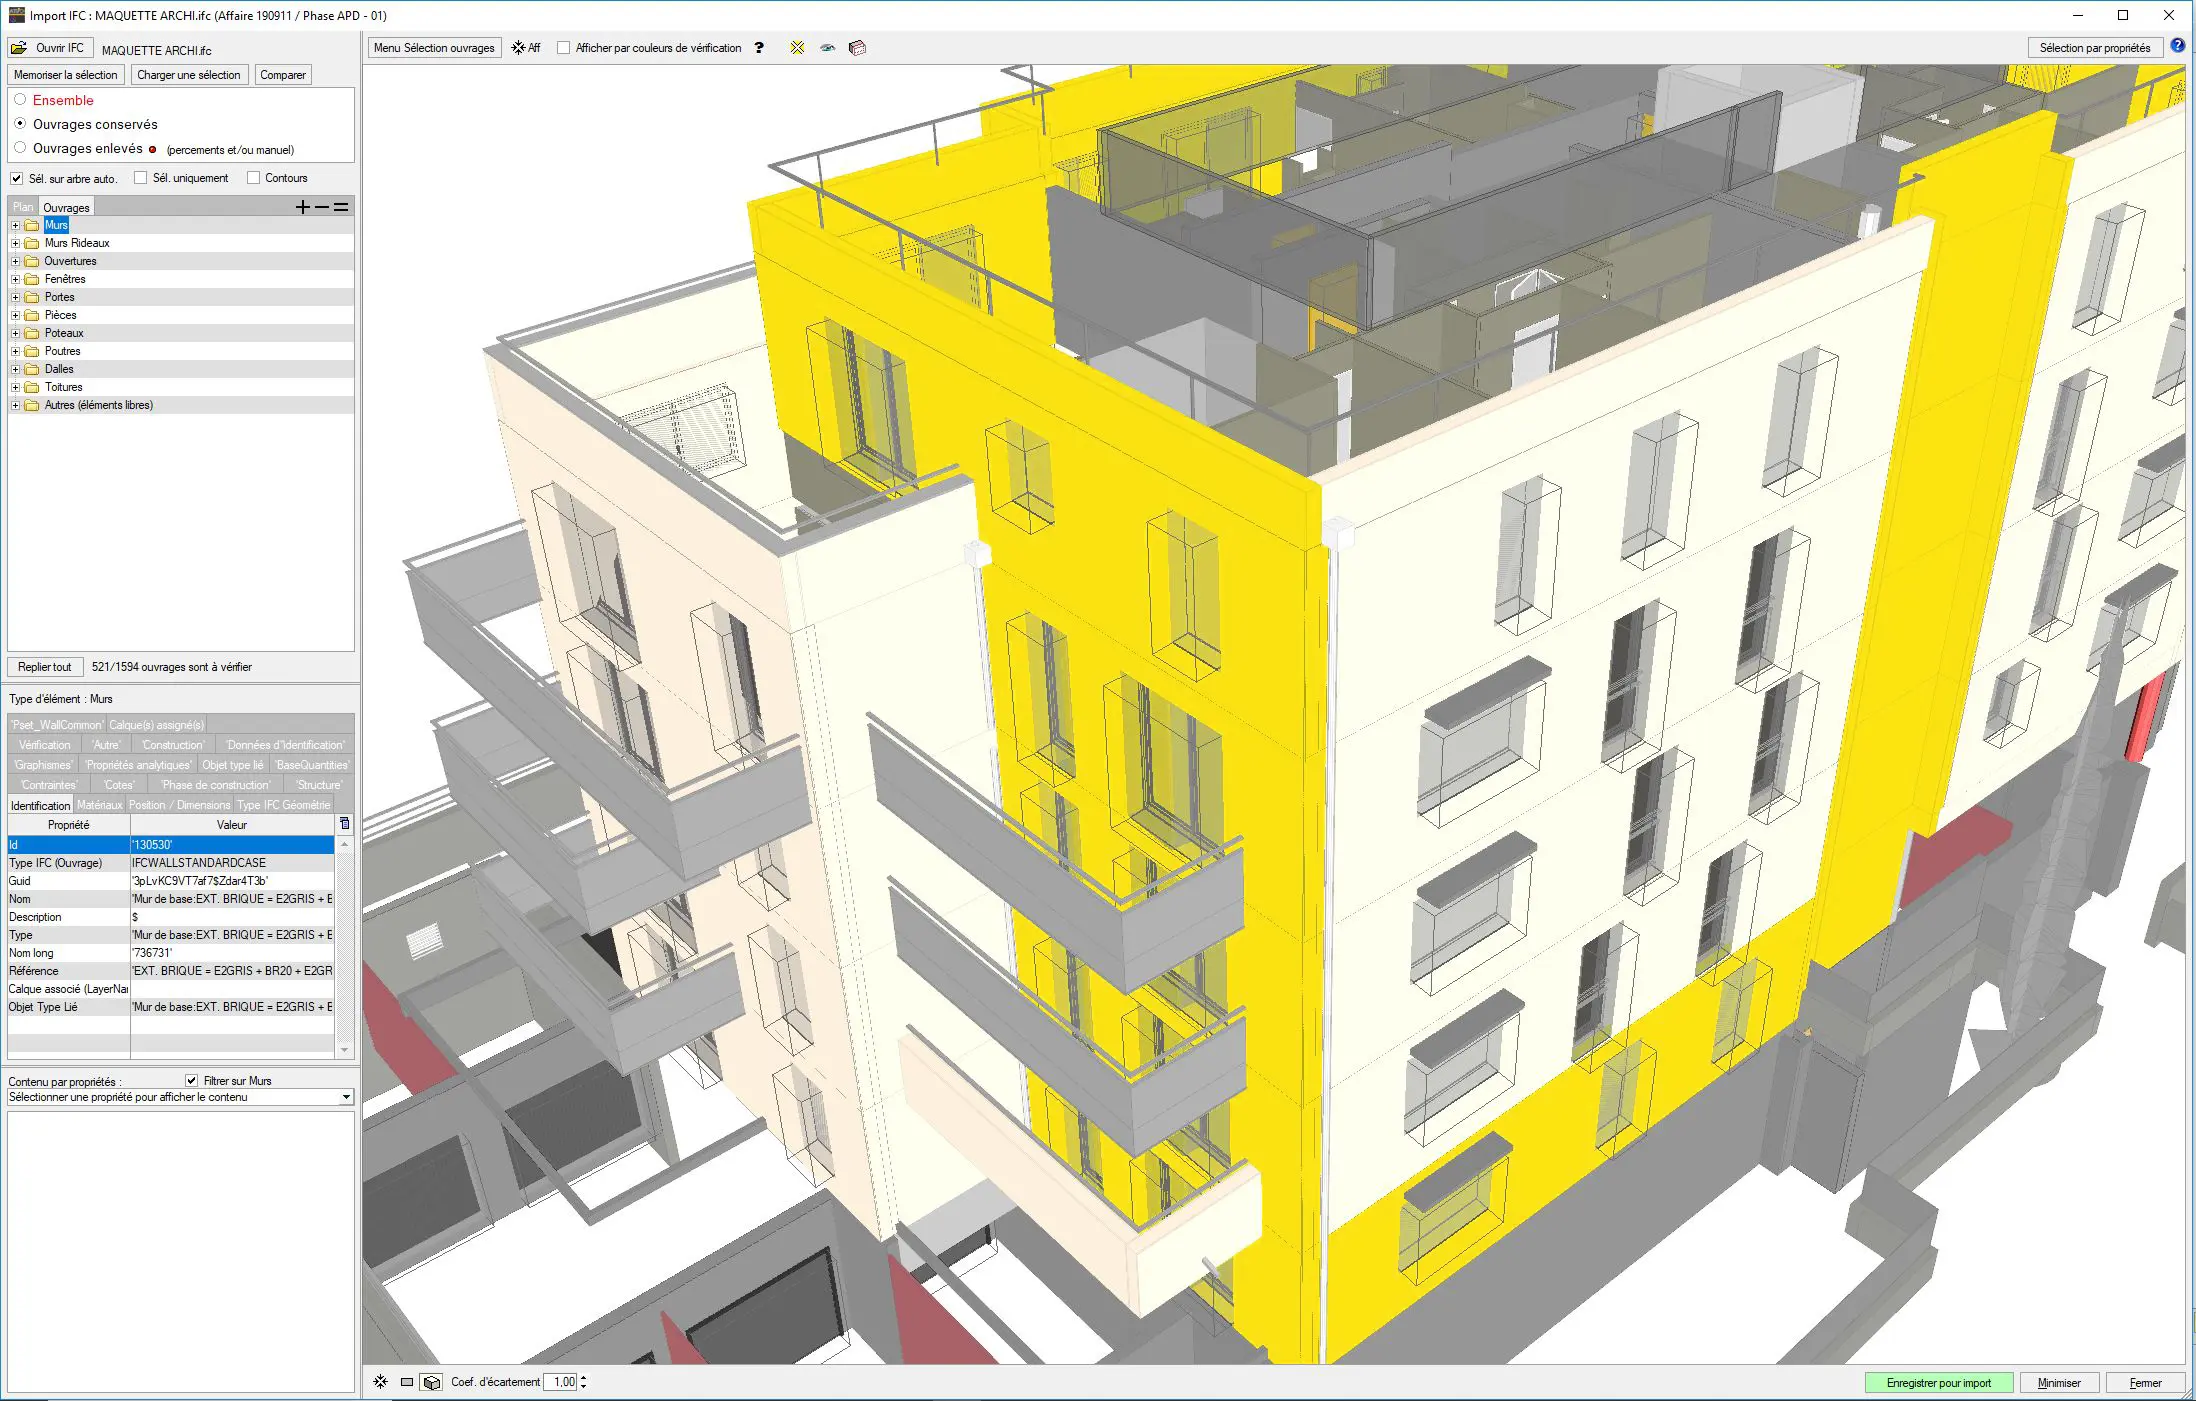Click the brick/material icon in the toolbar

pos(857,47)
